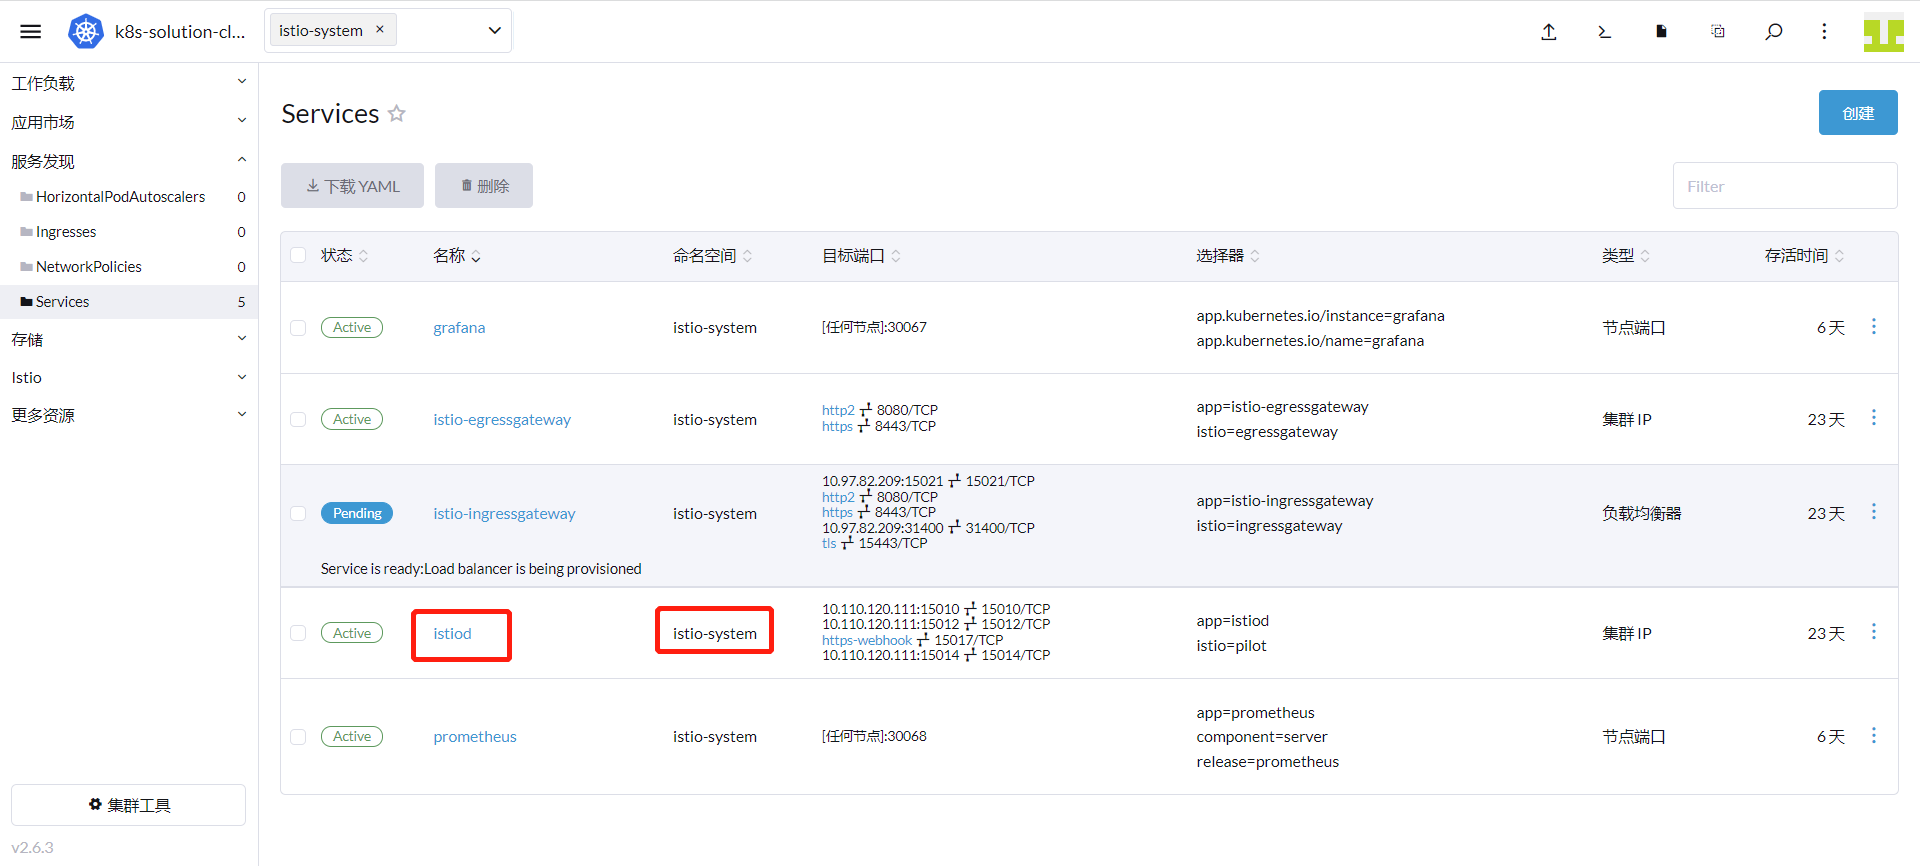Open the user avatar menu
1920x866 pixels.
tap(1883, 31)
